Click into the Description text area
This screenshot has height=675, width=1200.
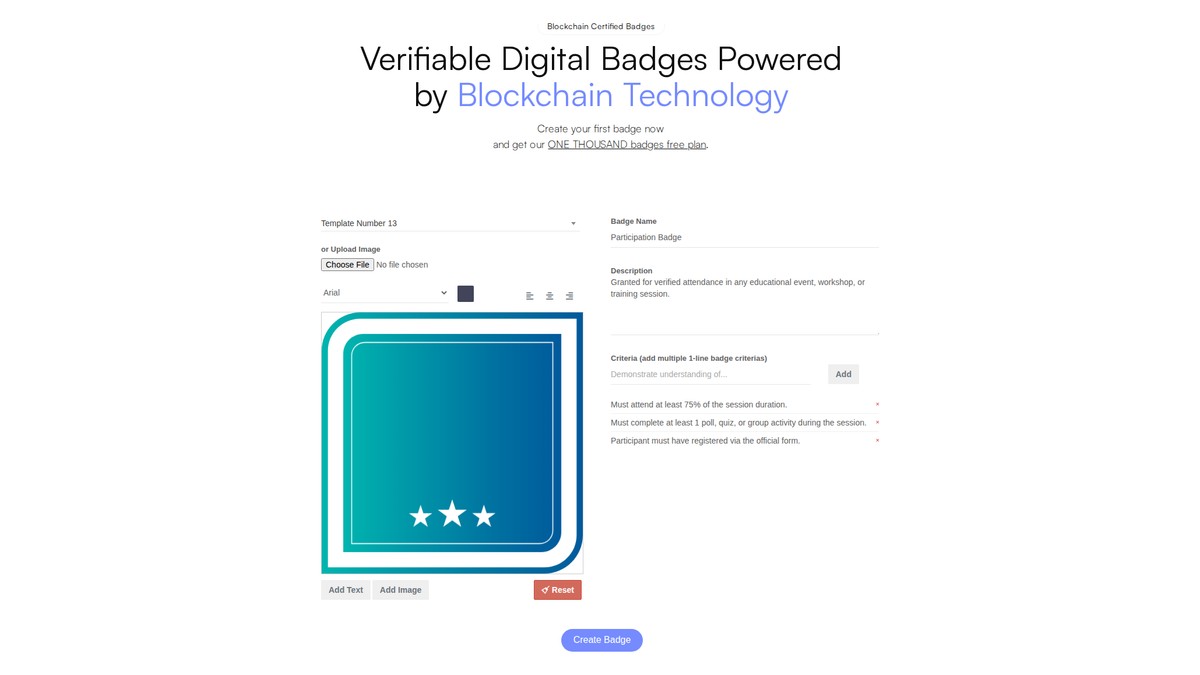coord(744,304)
